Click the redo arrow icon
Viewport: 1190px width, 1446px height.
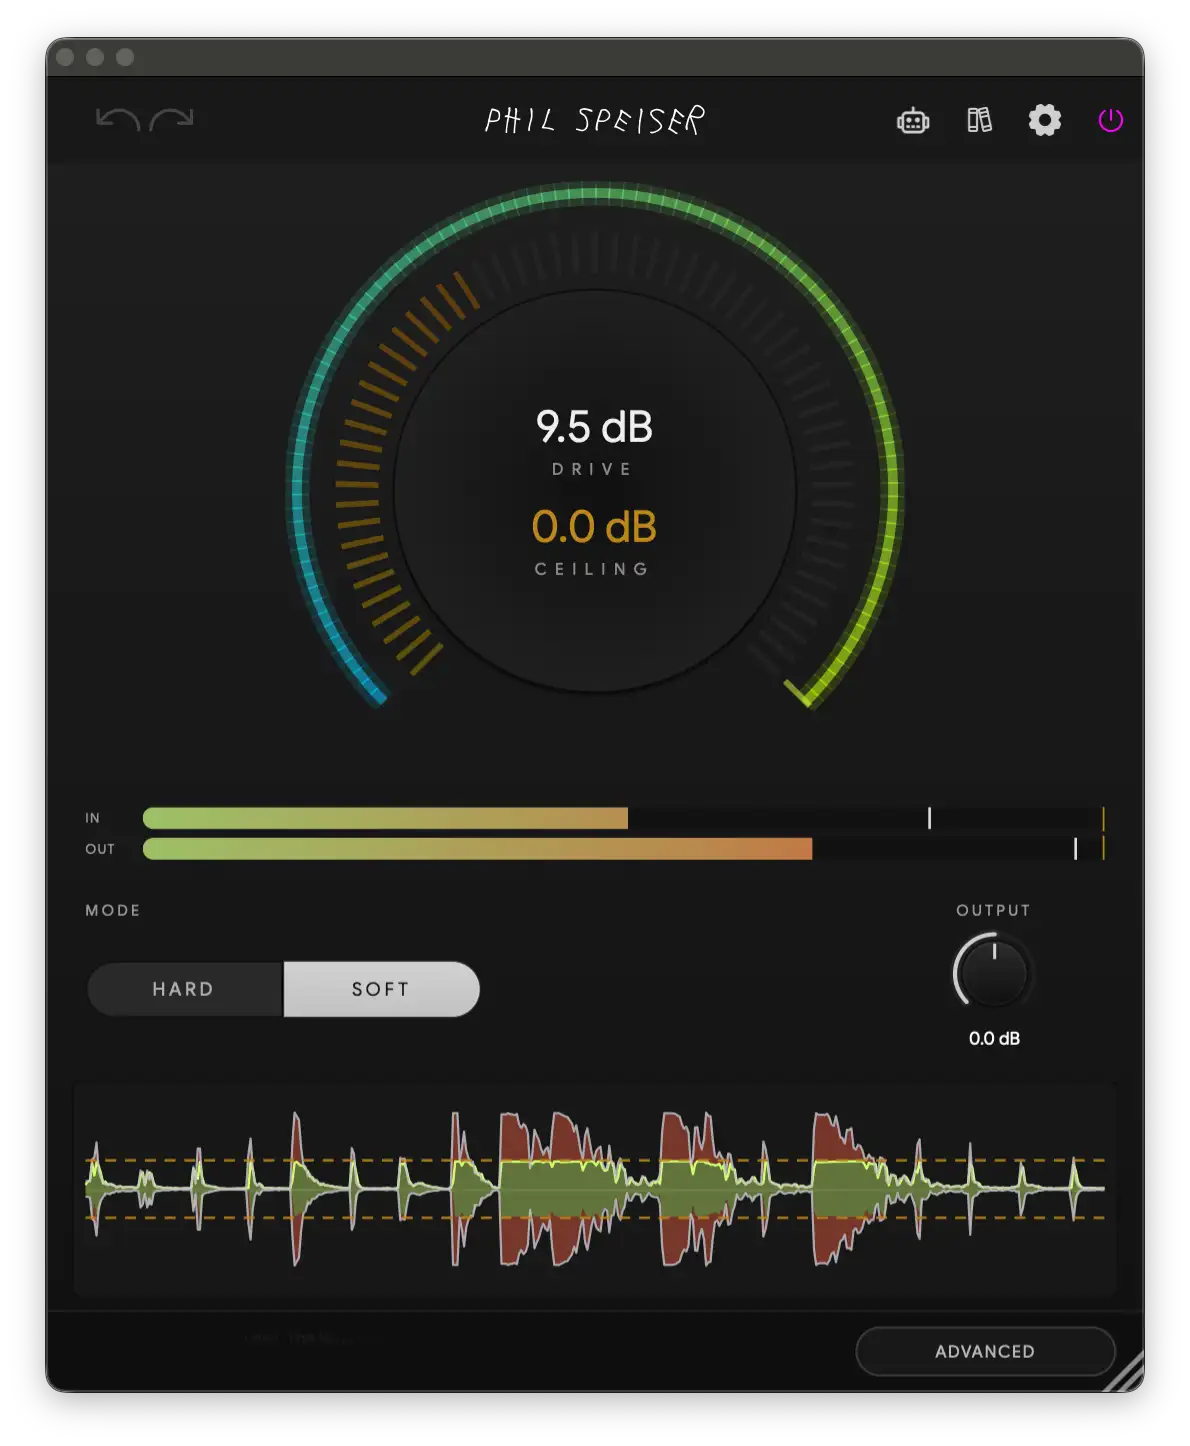point(171,119)
